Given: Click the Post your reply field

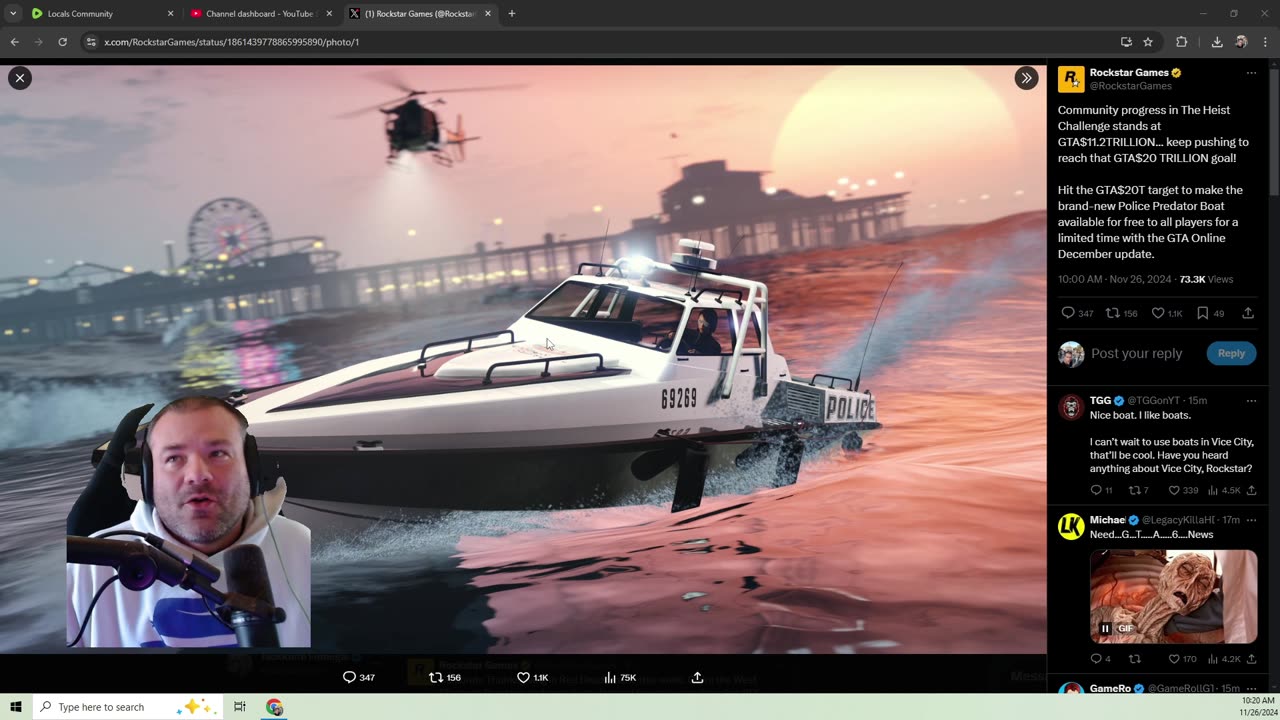Looking at the screenshot, I should coord(1136,353).
